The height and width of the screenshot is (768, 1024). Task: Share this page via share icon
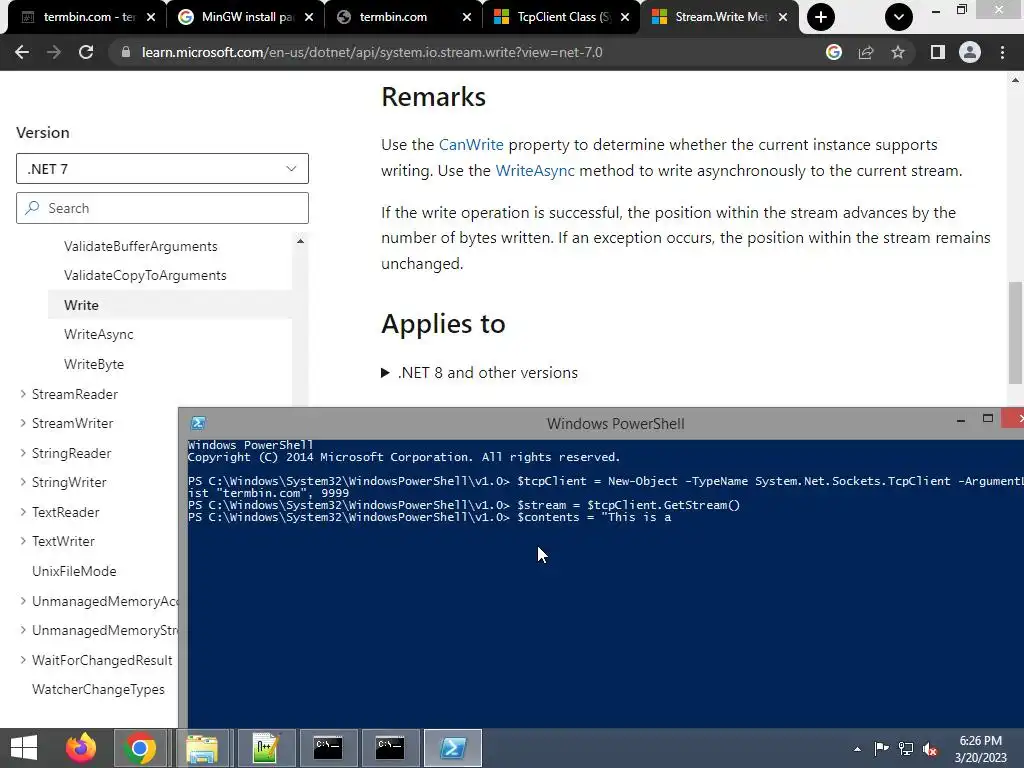click(866, 52)
